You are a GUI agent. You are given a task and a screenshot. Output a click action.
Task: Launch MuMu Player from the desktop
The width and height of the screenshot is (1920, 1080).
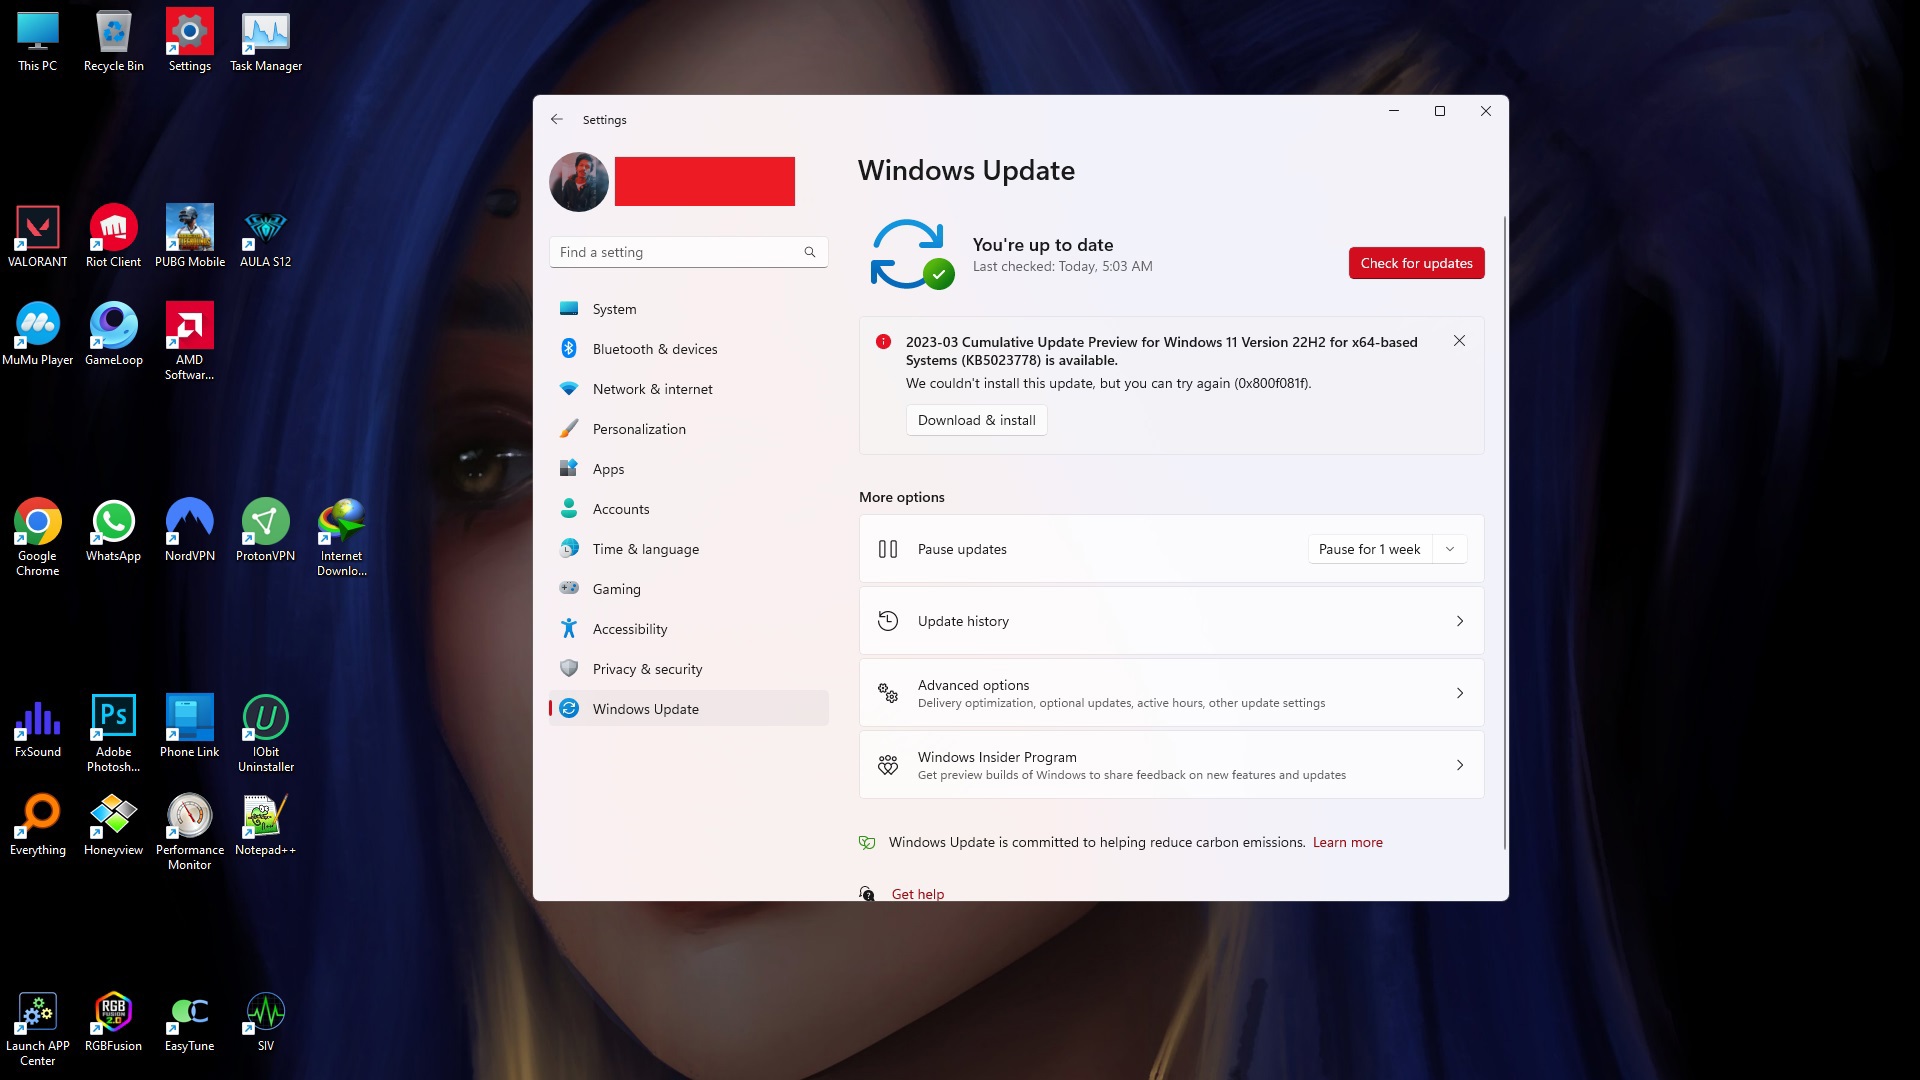pyautogui.click(x=38, y=335)
